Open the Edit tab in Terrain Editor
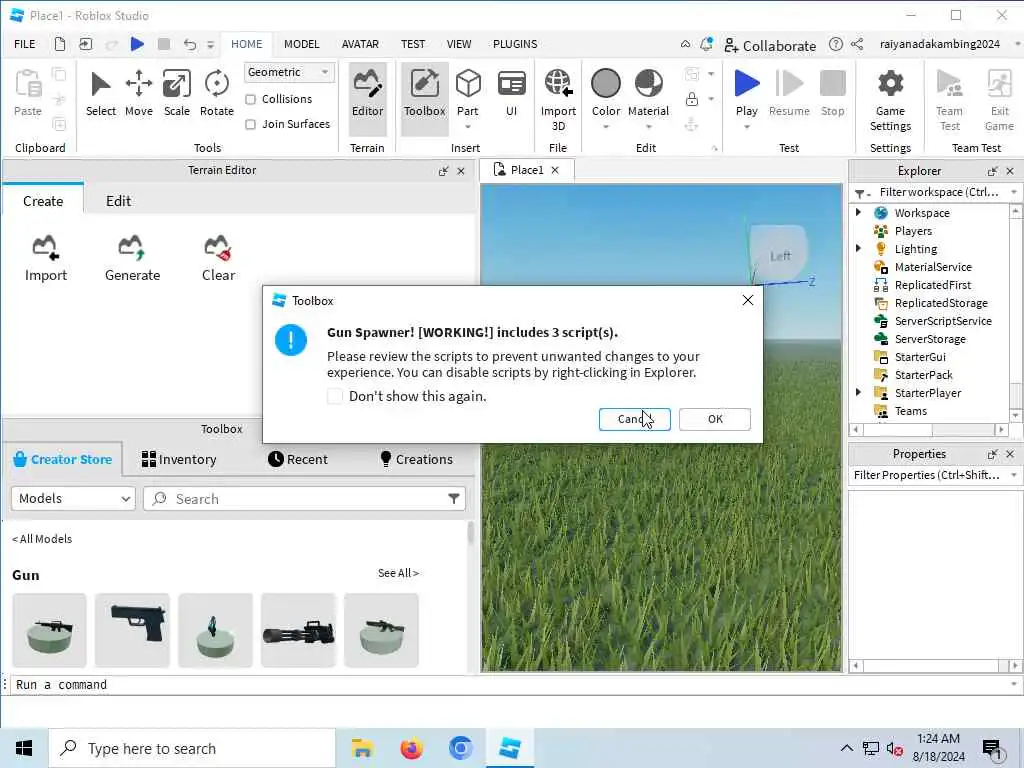1024x768 pixels. 118,200
